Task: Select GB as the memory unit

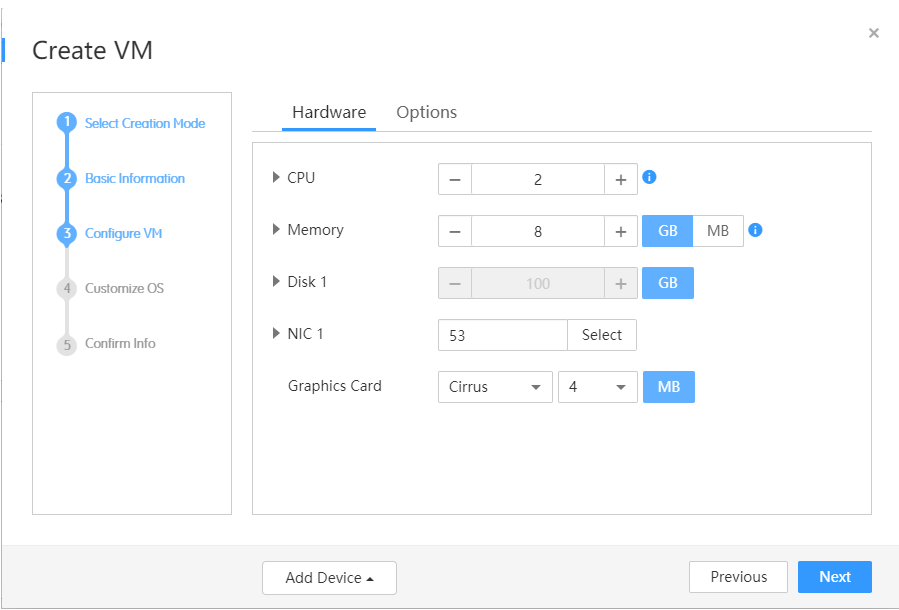Action: pyautogui.click(x=668, y=232)
